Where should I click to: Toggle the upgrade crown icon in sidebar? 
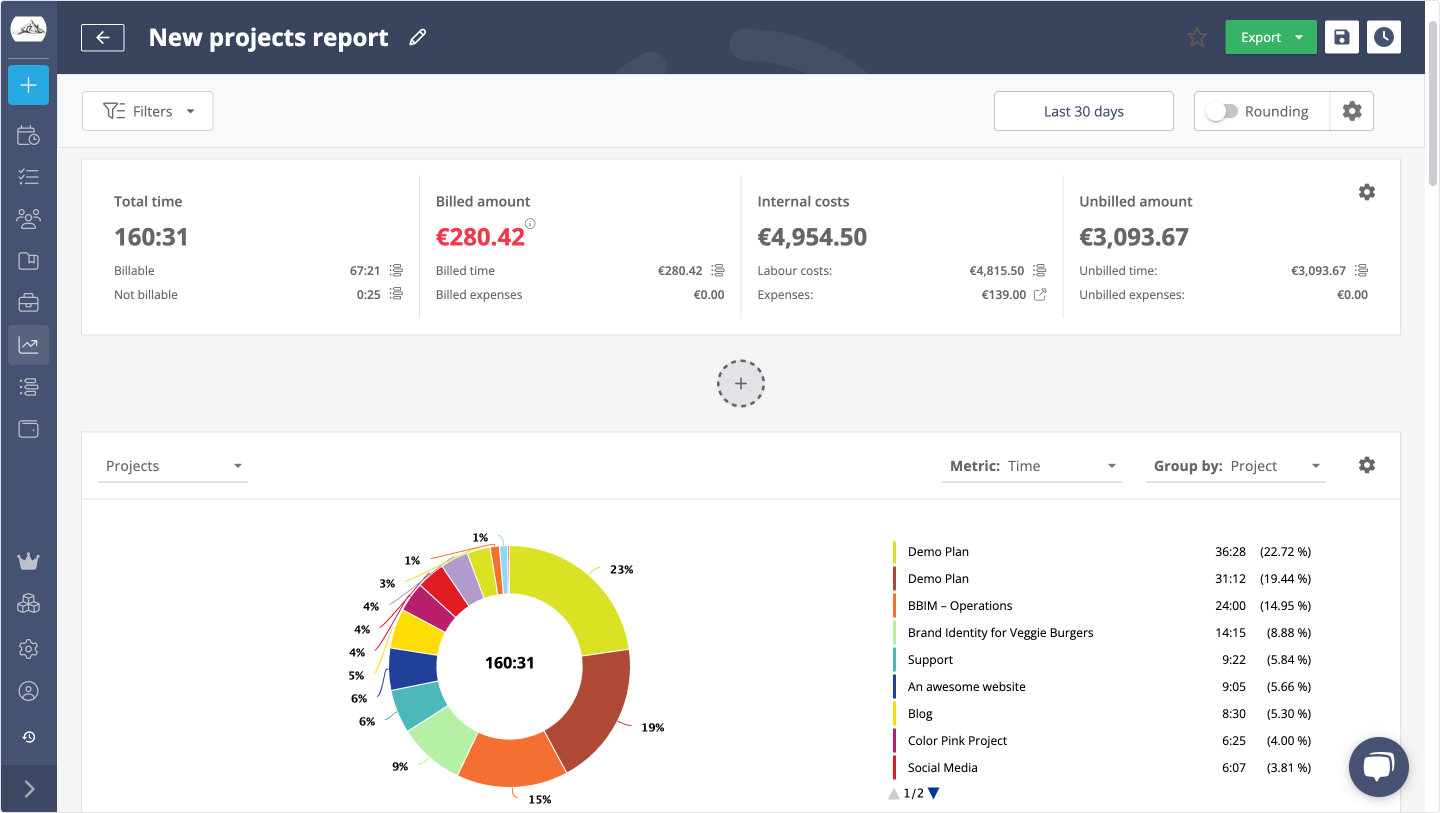[x=28, y=561]
